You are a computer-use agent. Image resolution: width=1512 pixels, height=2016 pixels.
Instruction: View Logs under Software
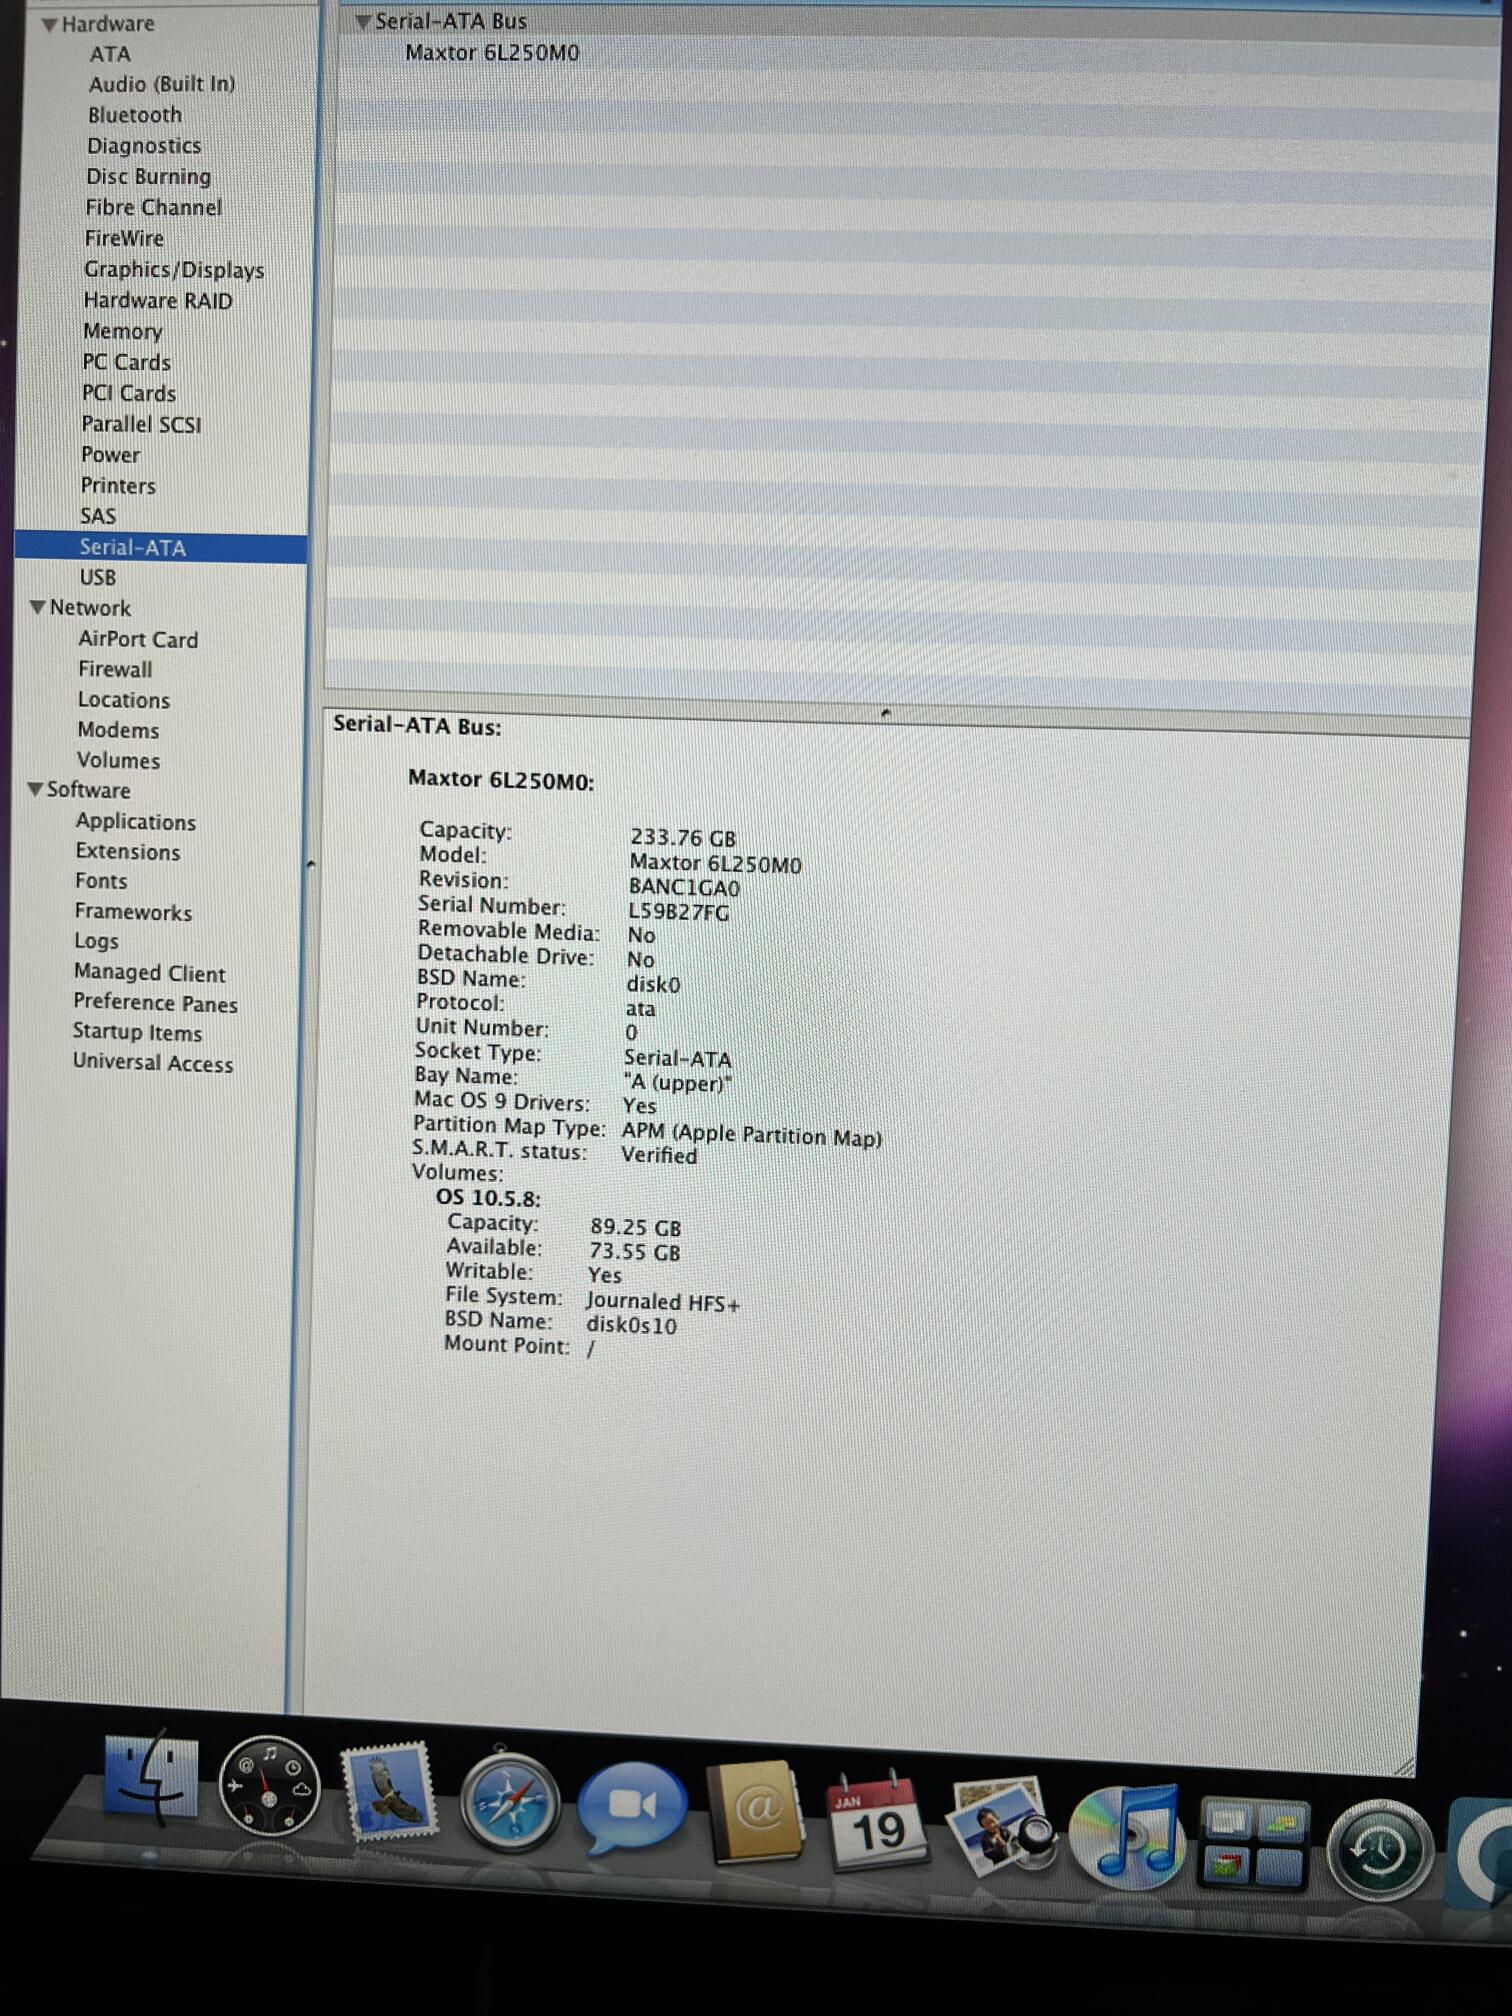pos(96,941)
